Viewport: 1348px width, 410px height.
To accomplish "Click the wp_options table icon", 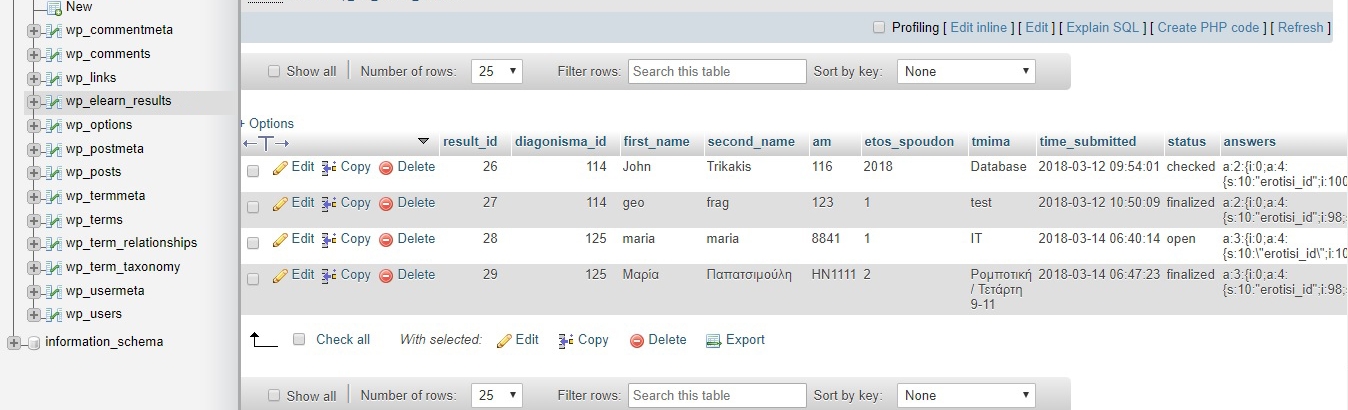I will point(54,126).
